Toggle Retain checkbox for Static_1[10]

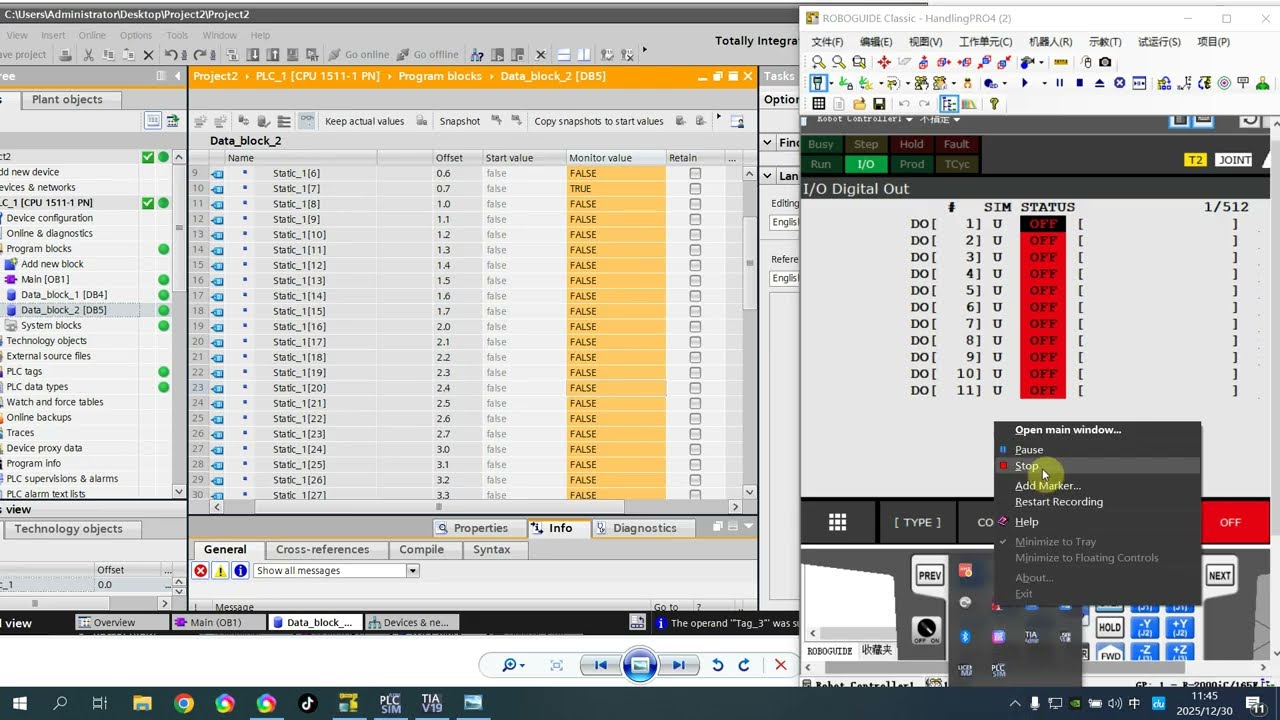[x=695, y=235]
